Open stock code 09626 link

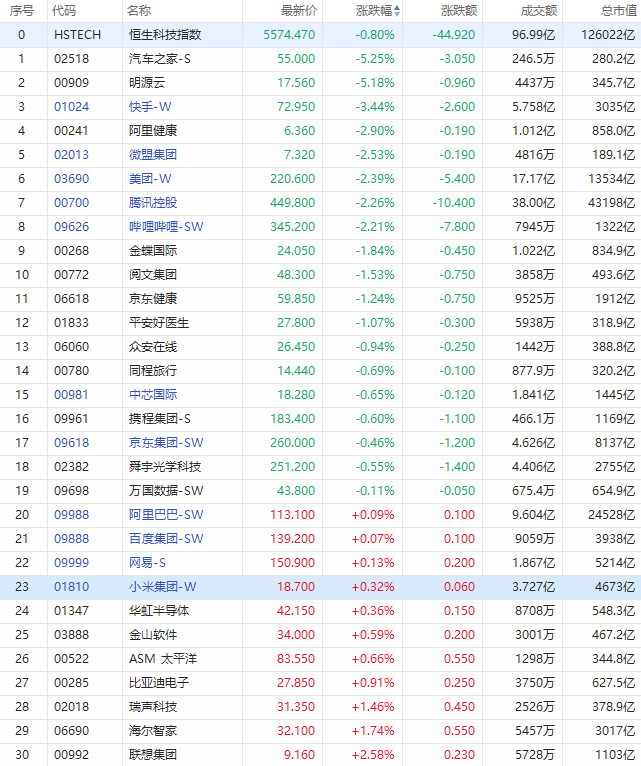click(72, 227)
